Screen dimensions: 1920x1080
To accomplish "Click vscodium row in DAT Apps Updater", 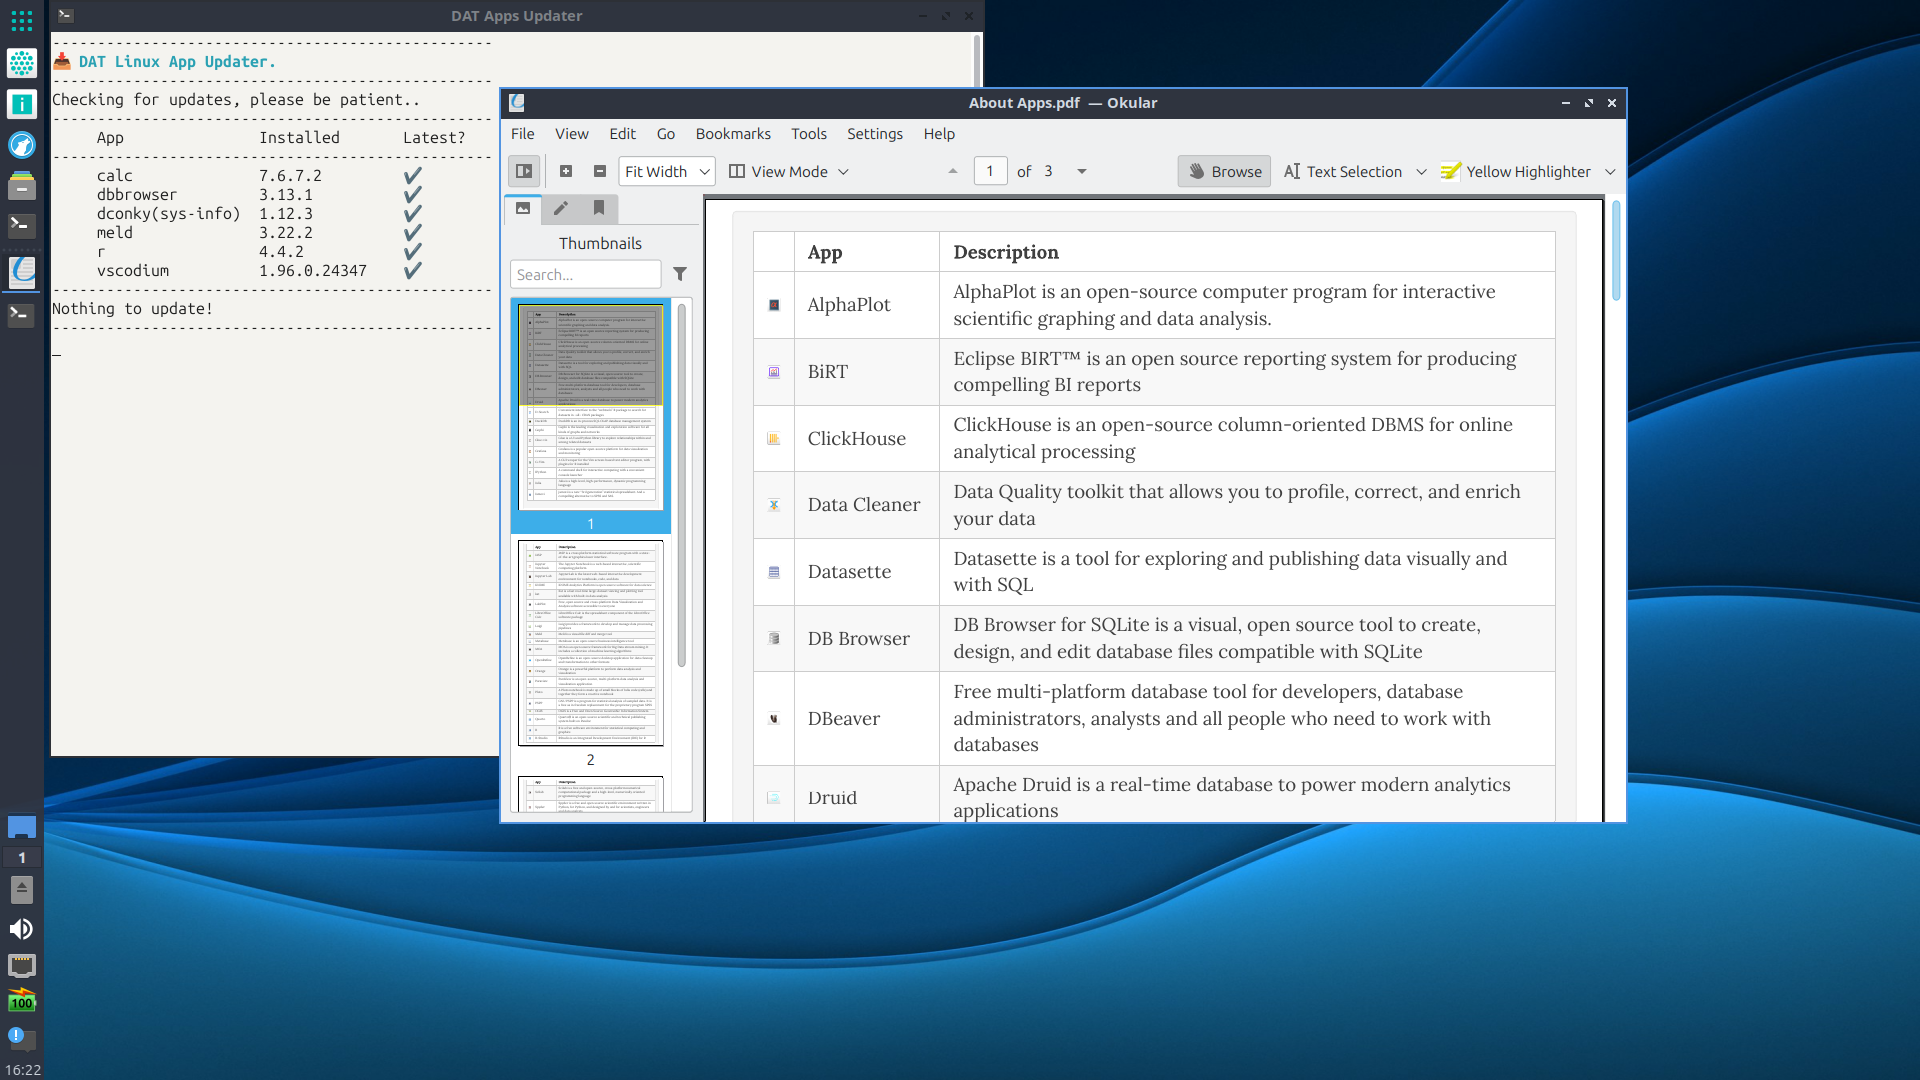I will (x=259, y=270).
